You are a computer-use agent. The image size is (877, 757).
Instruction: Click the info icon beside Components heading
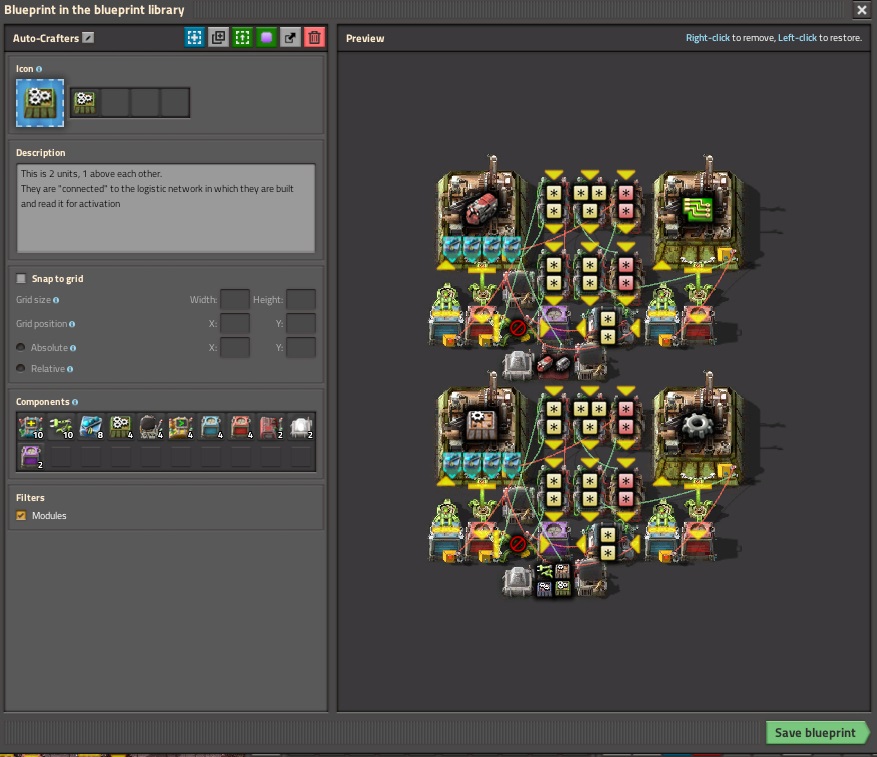pos(75,402)
